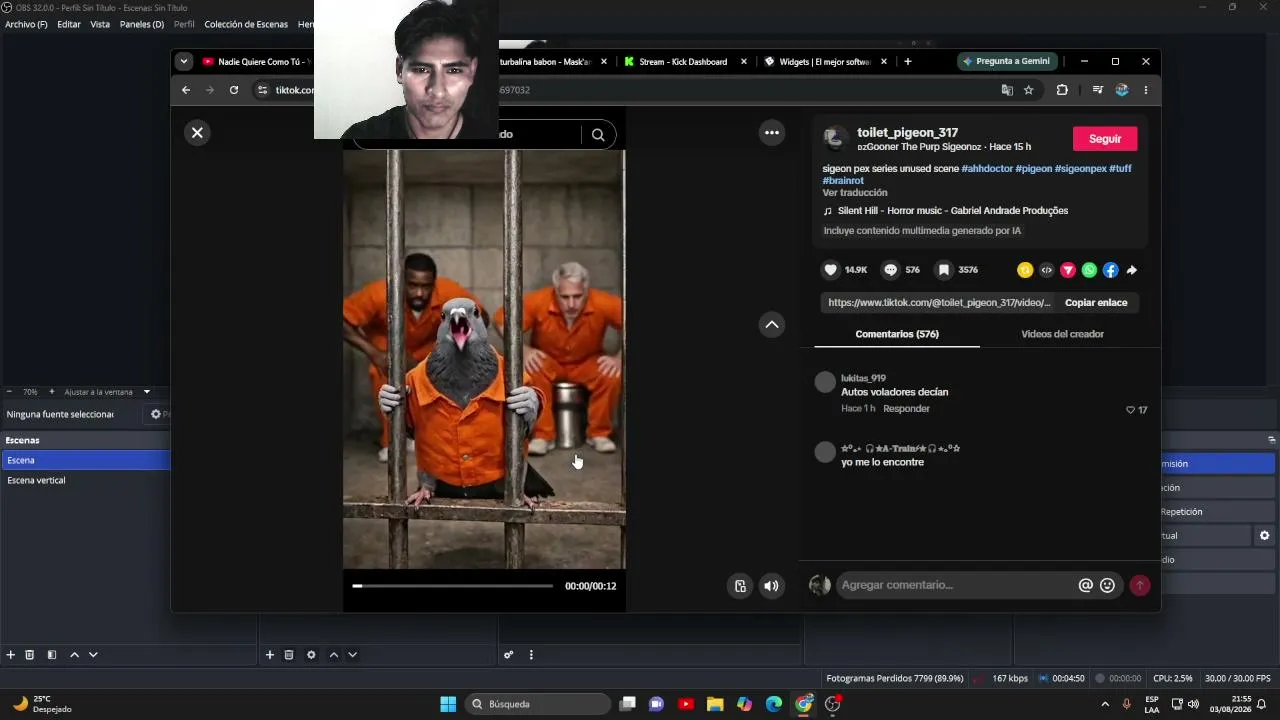
Task: Get the embed code with the </> icon
Action: pyautogui.click(x=1046, y=270)
